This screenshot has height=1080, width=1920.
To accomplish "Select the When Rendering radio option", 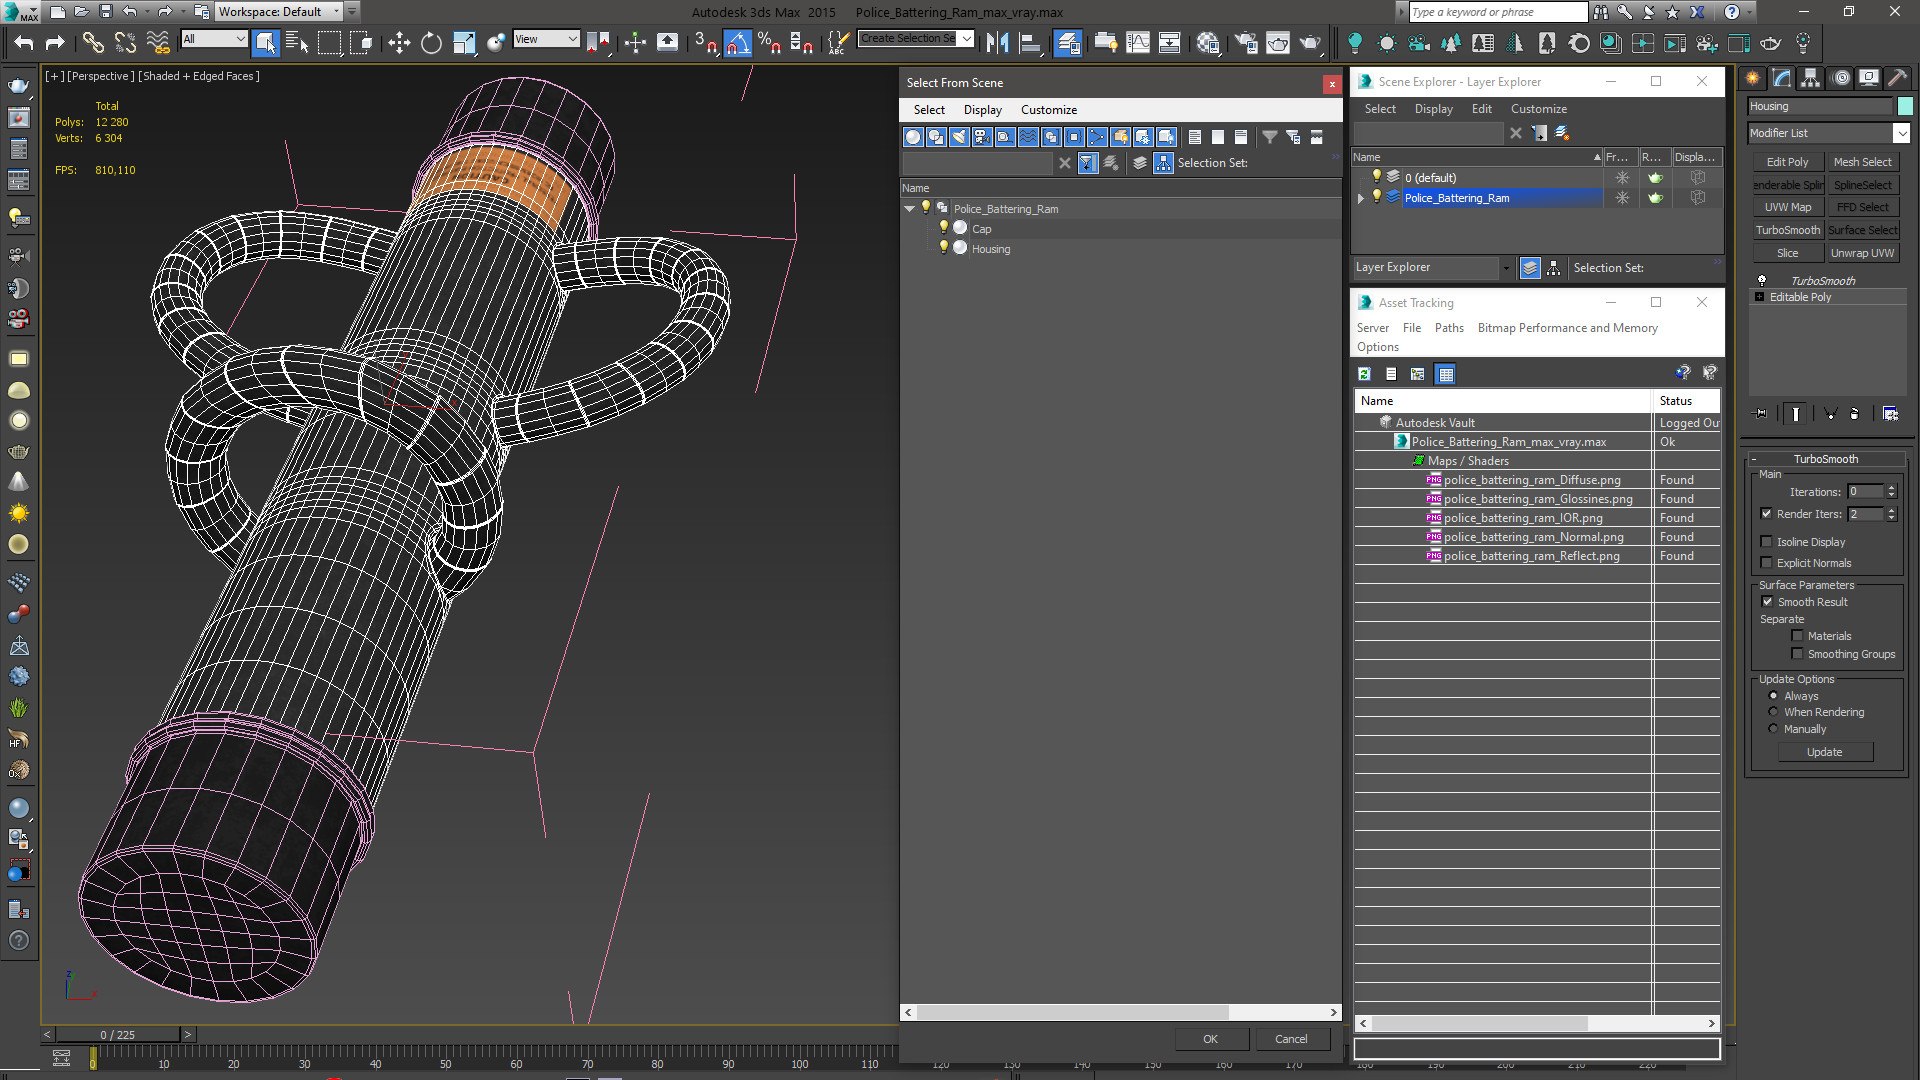I will coord(1774,712).
